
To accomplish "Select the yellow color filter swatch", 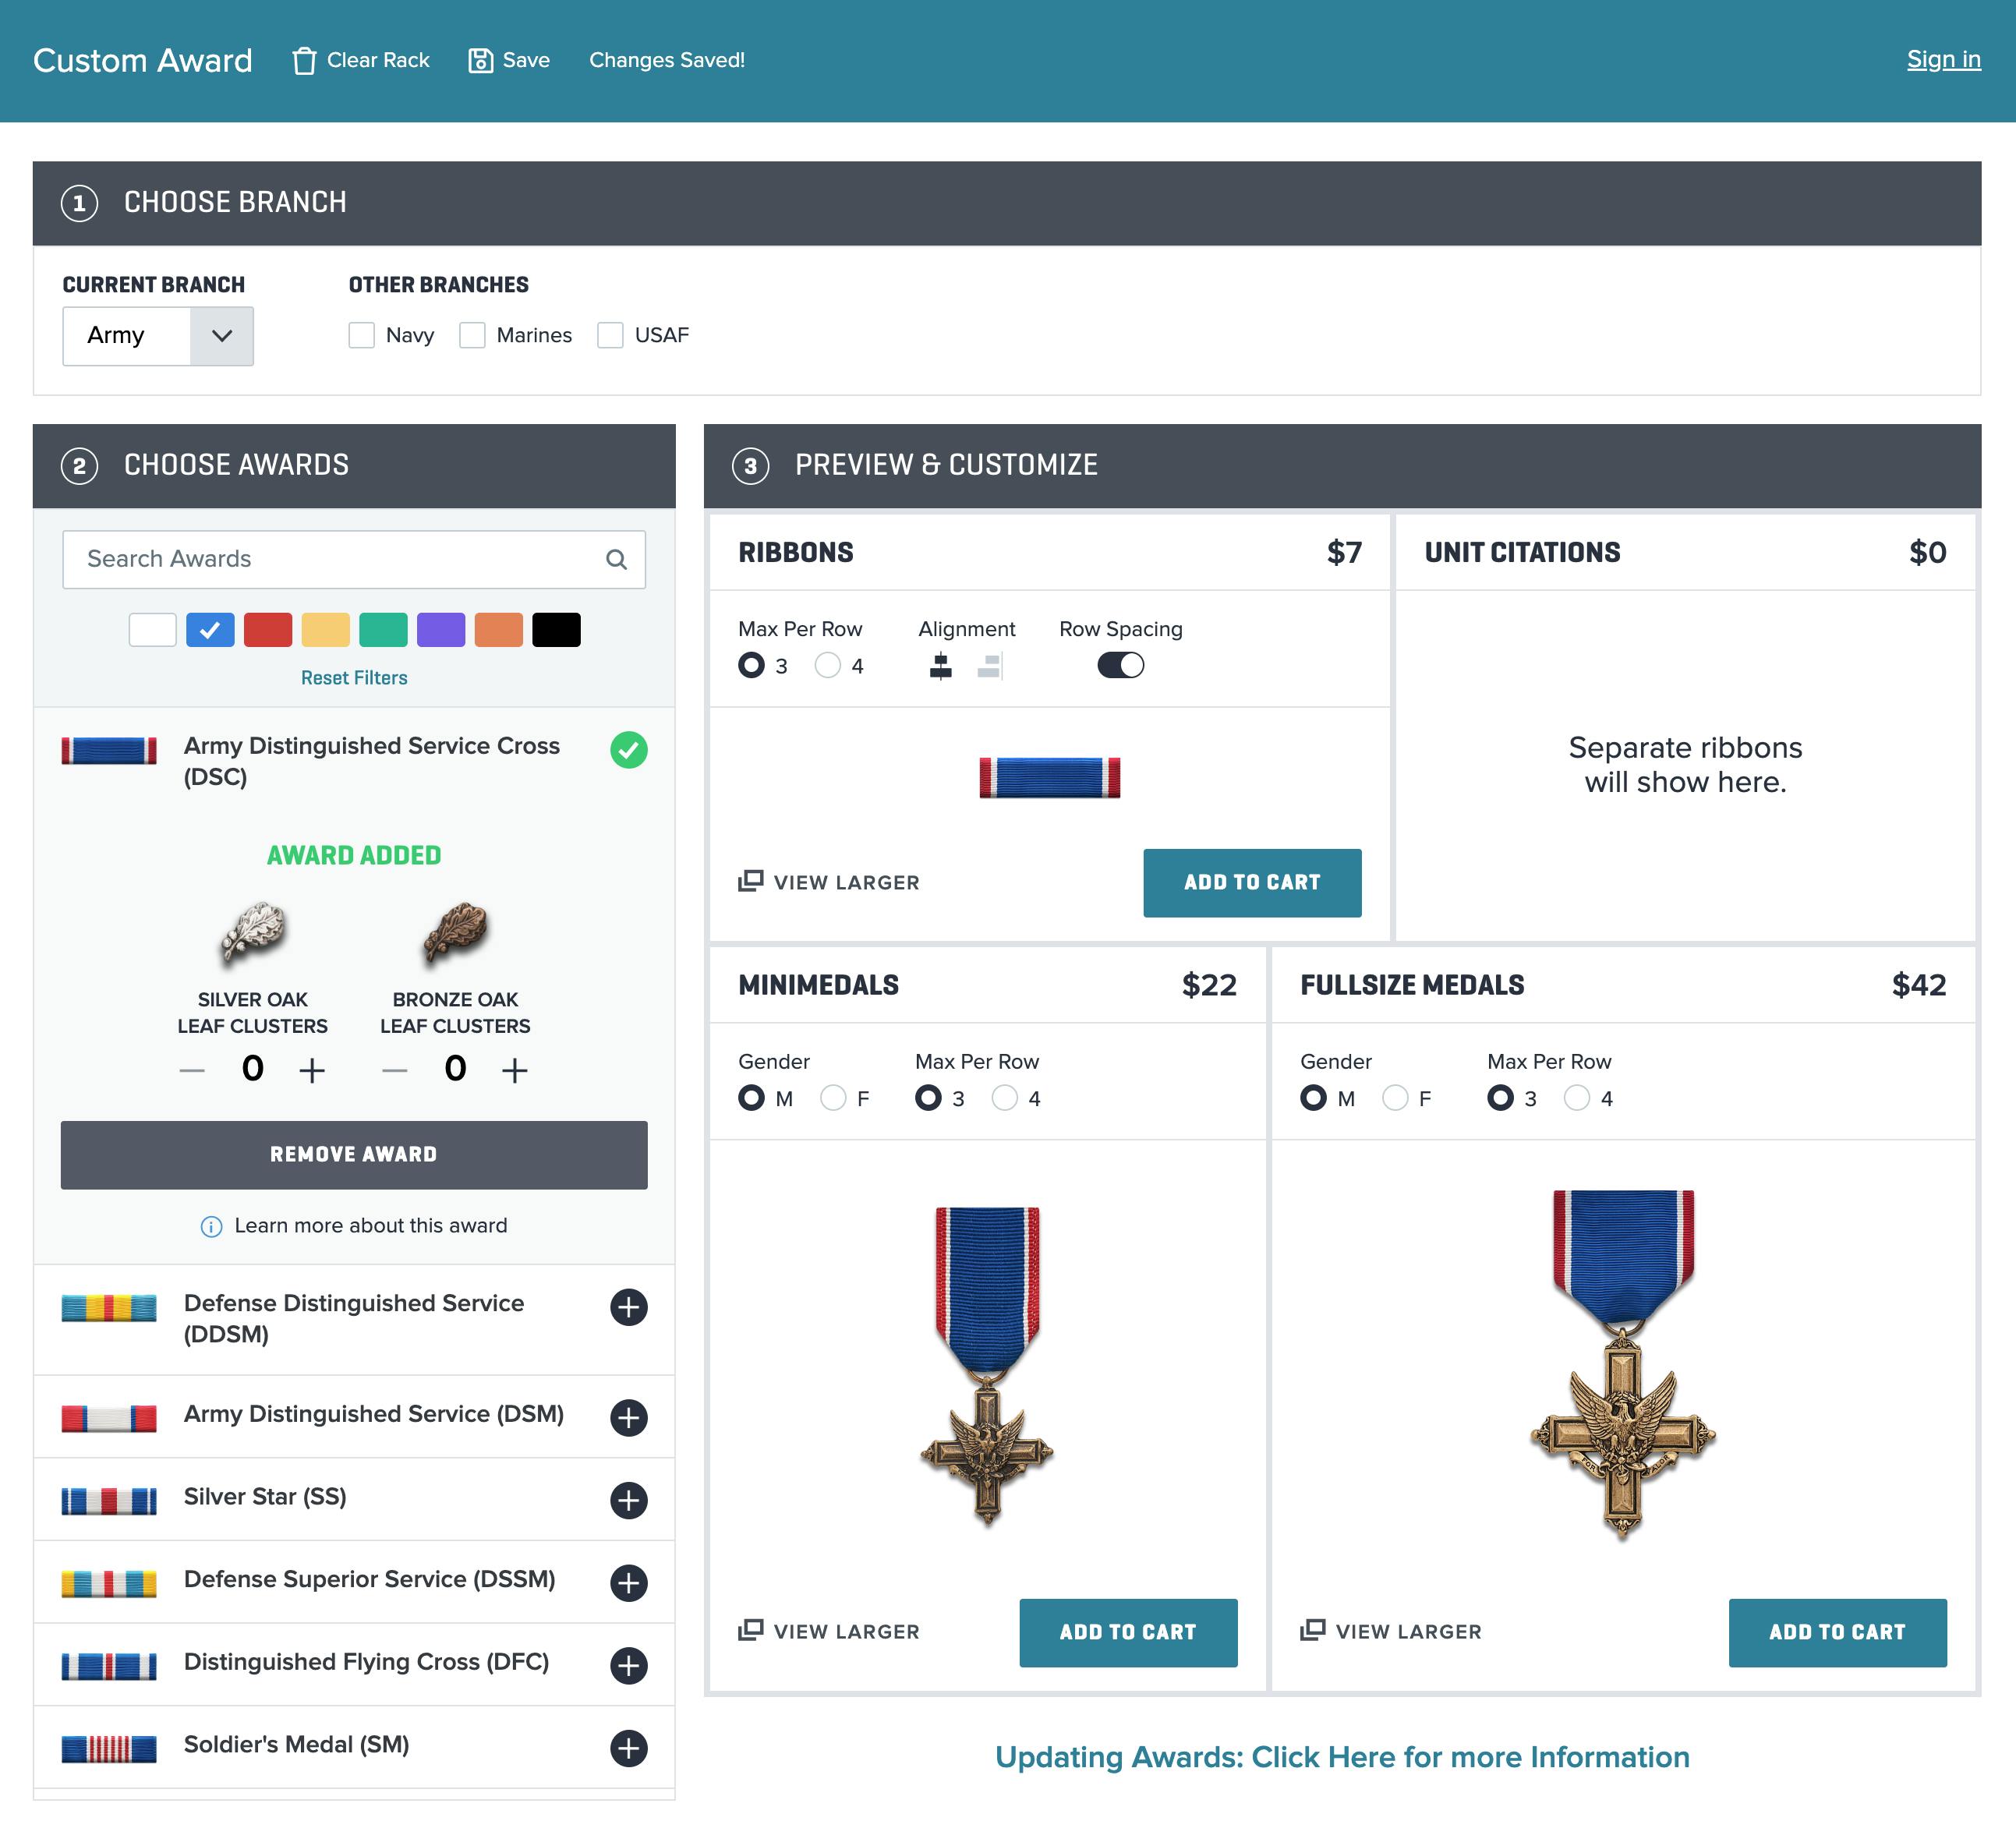I will pyautogui.click(x=326, y=630).
